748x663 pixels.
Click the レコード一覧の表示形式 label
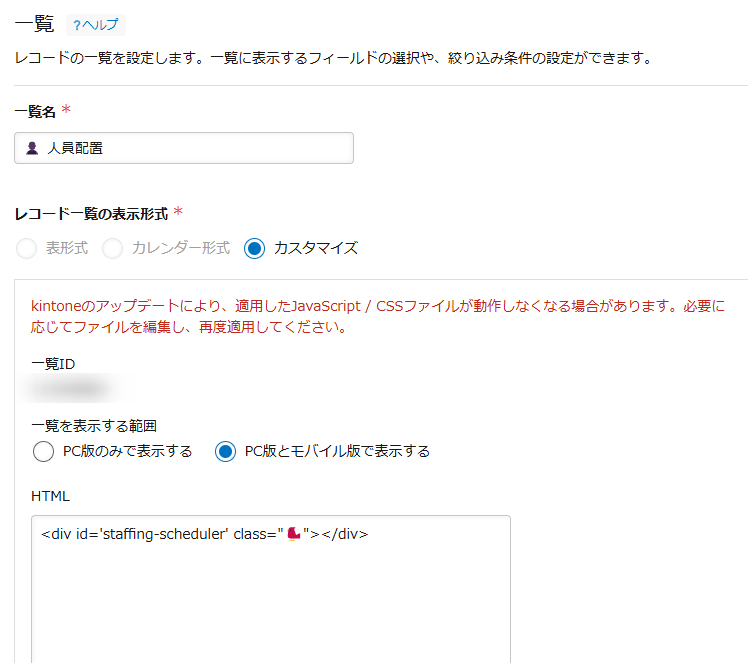pos(92,214)
